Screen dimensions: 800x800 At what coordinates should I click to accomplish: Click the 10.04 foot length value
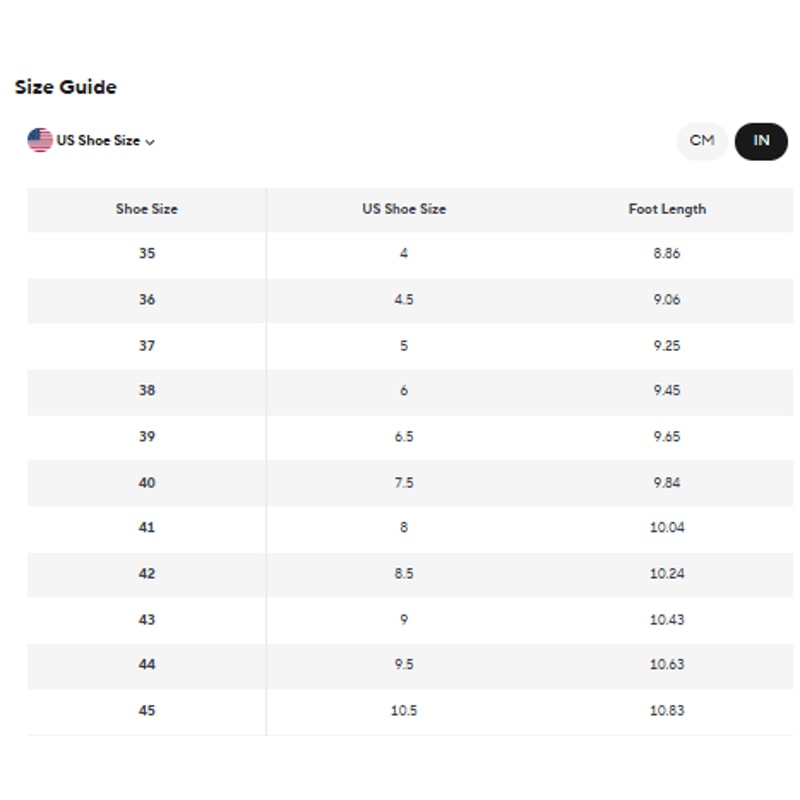[667, 528]
